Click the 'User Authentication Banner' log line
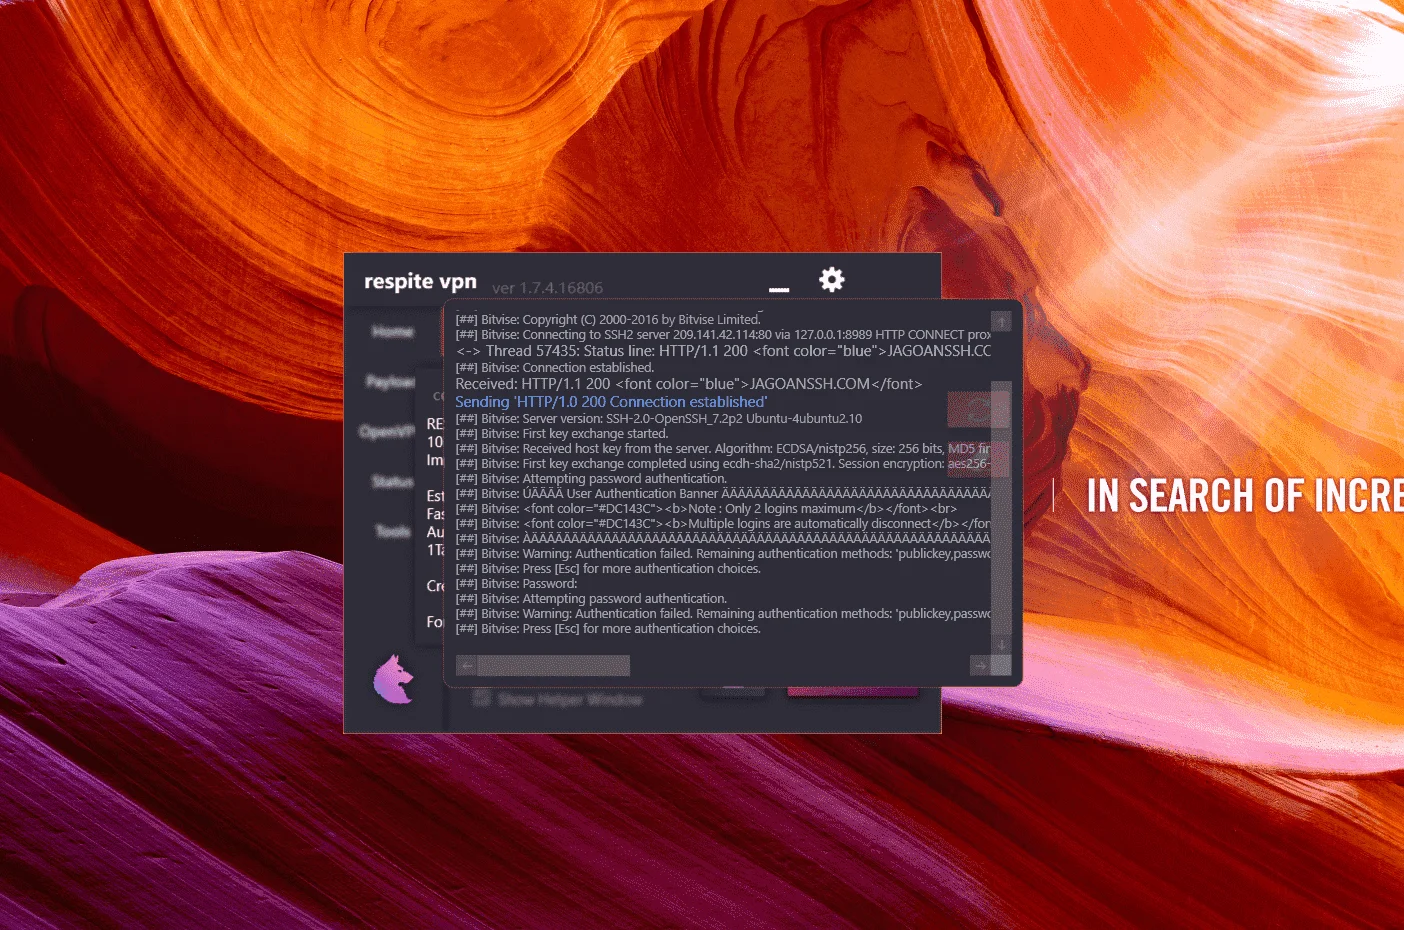 pos(723,494)
